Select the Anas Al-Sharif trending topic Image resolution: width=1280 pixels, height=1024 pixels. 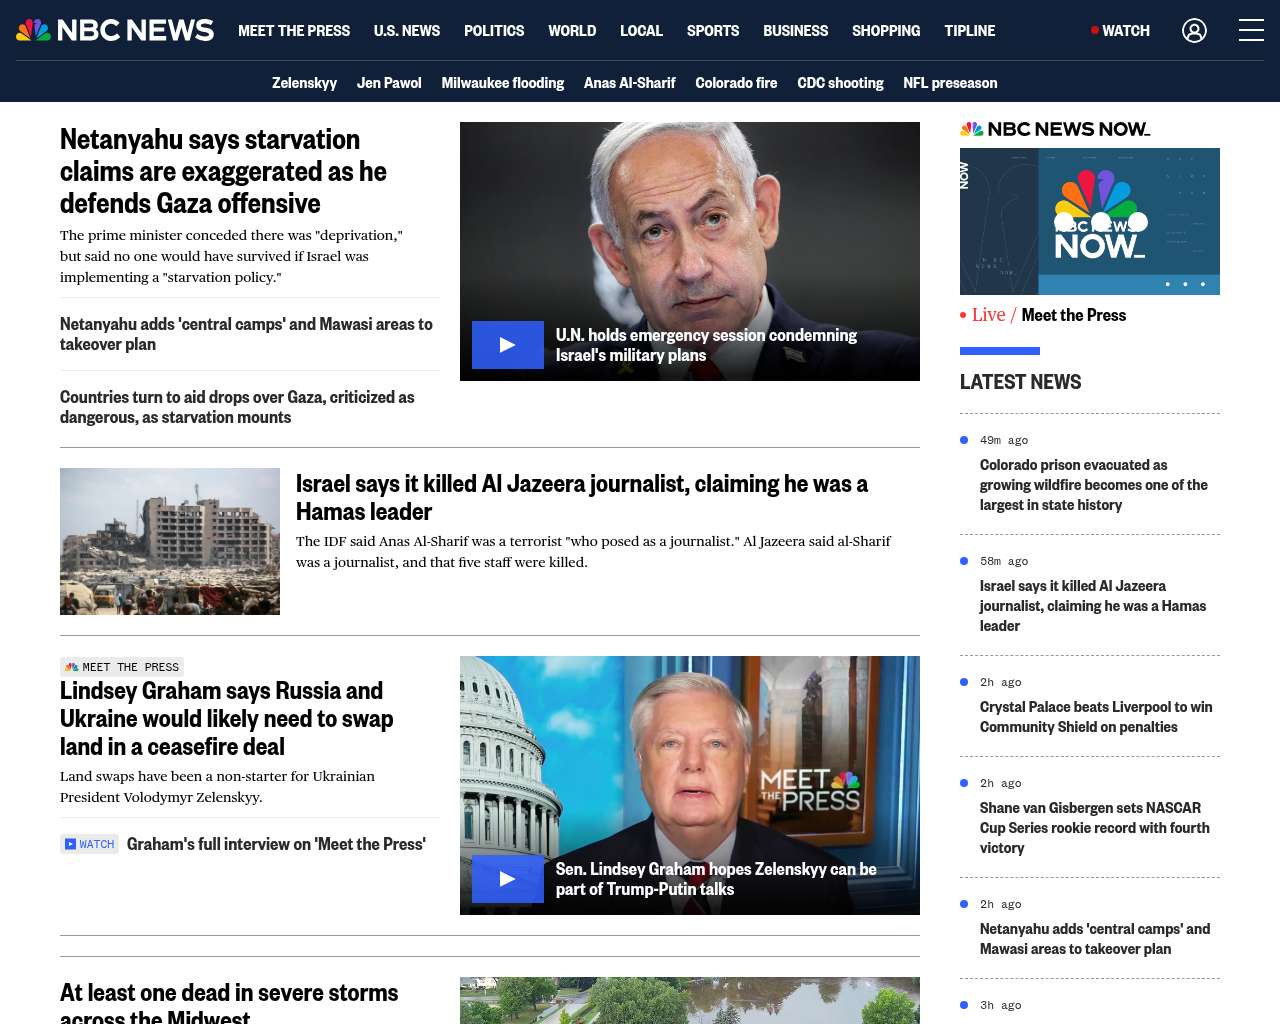[630, 83]
